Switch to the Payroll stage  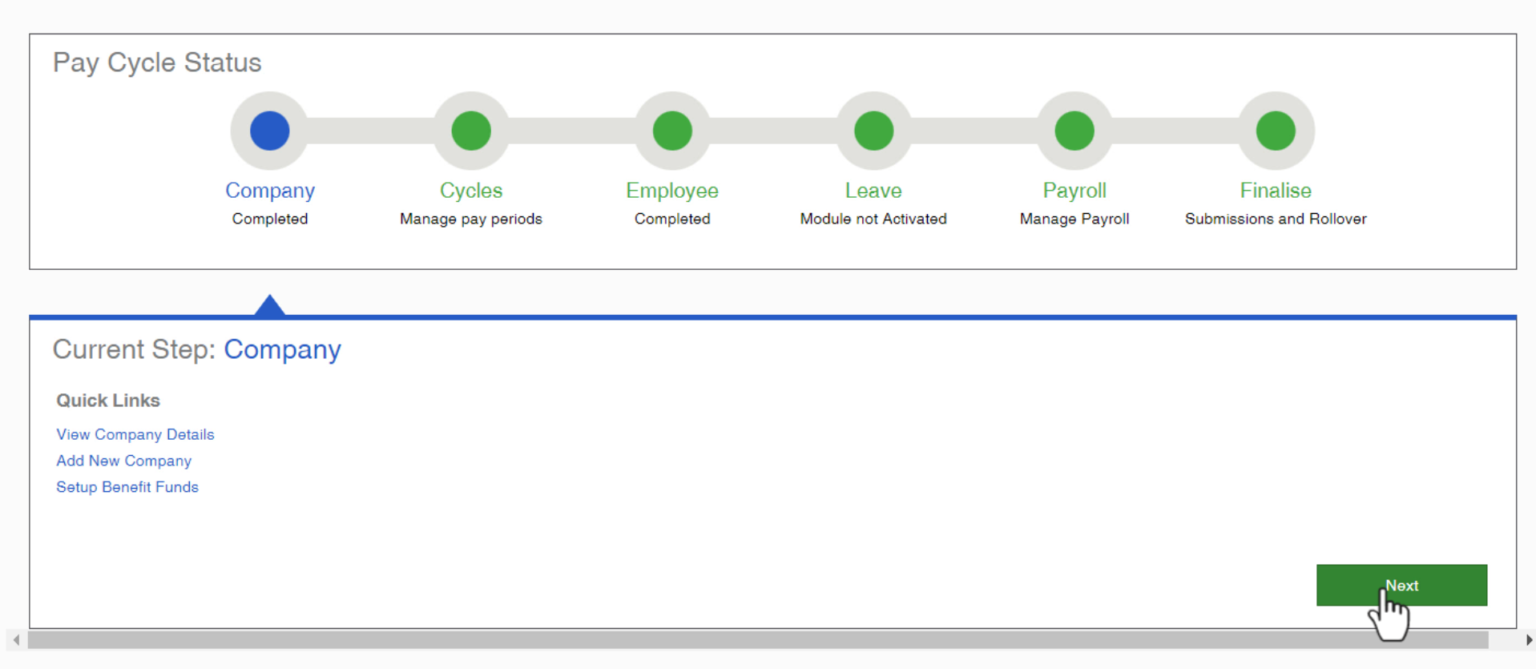coord(1073,190)
